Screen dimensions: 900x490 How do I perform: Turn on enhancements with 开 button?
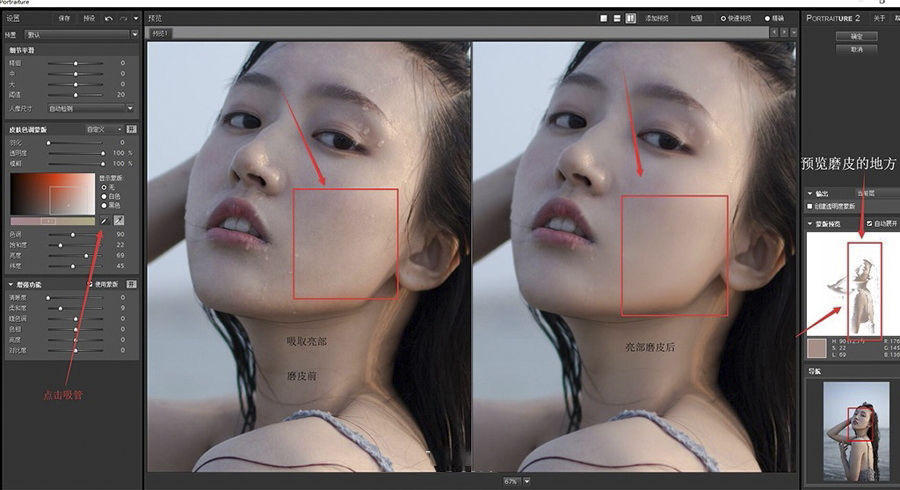coord(131,284)
